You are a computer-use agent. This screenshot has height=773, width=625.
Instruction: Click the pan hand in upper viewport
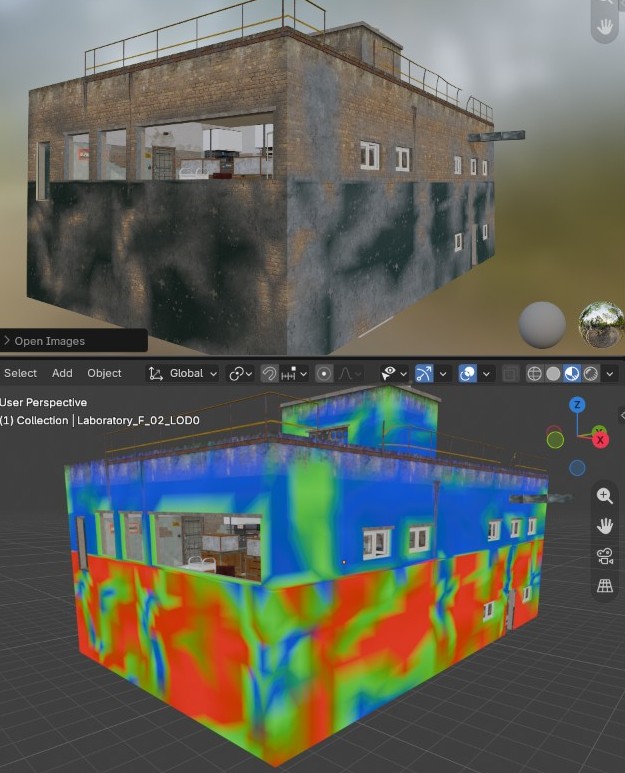(x=605, y=27)
